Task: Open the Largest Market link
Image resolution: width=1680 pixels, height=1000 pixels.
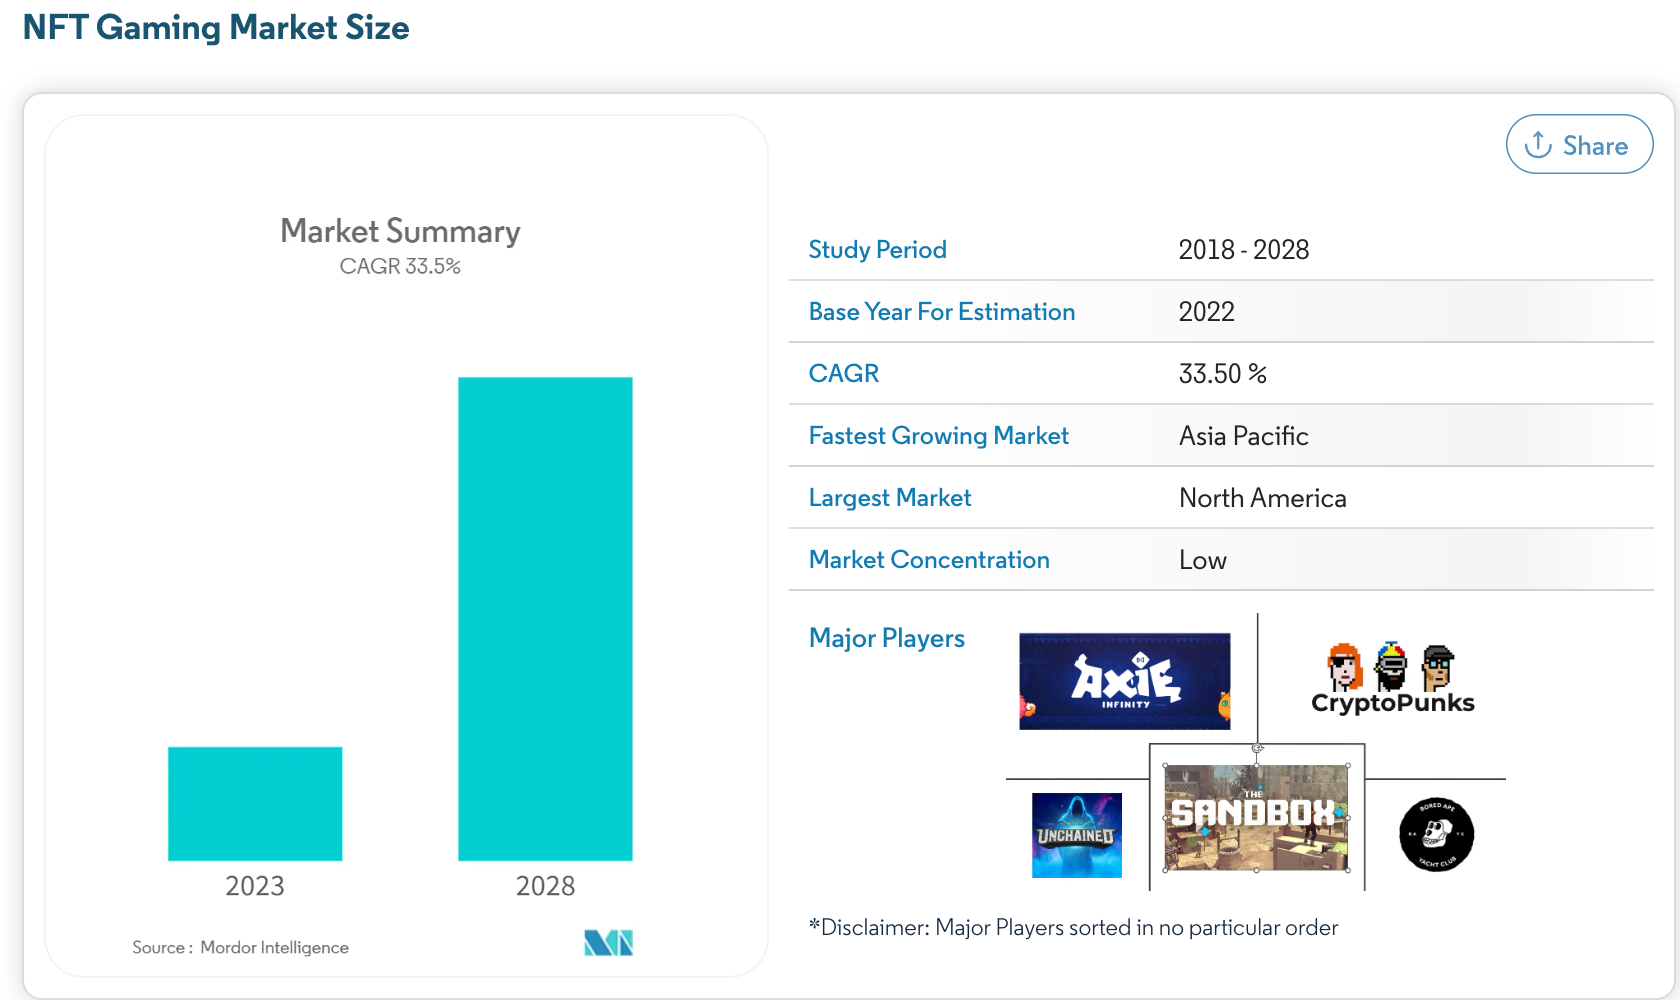Action: pos(889,497)
